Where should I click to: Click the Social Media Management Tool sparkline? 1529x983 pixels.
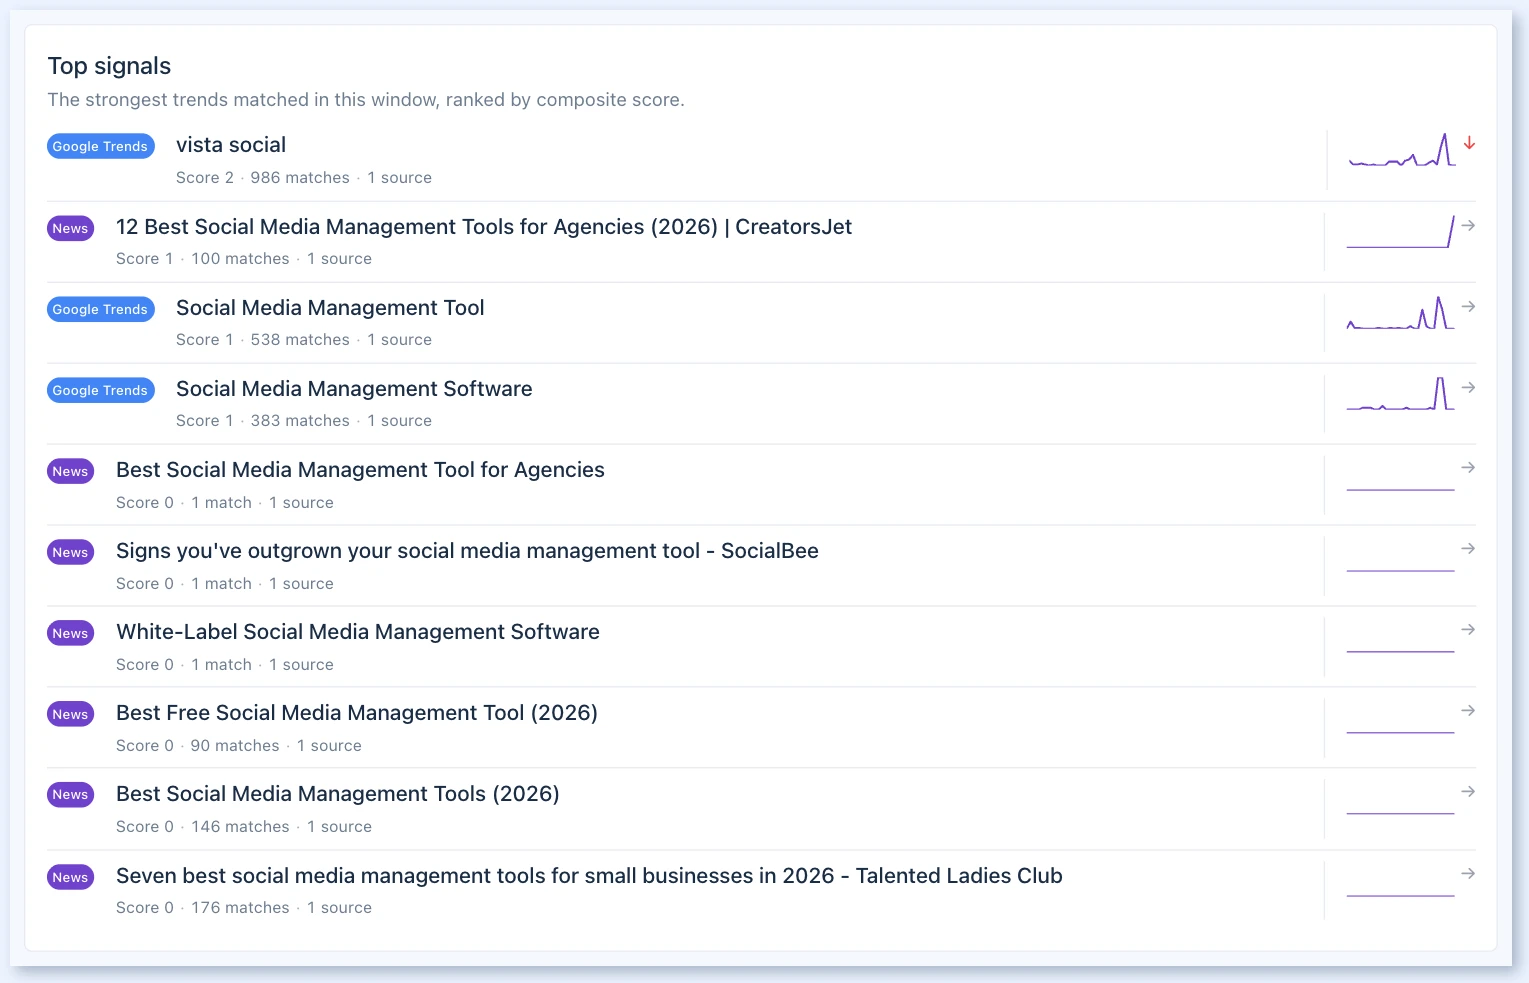(x=1401, y=312)
